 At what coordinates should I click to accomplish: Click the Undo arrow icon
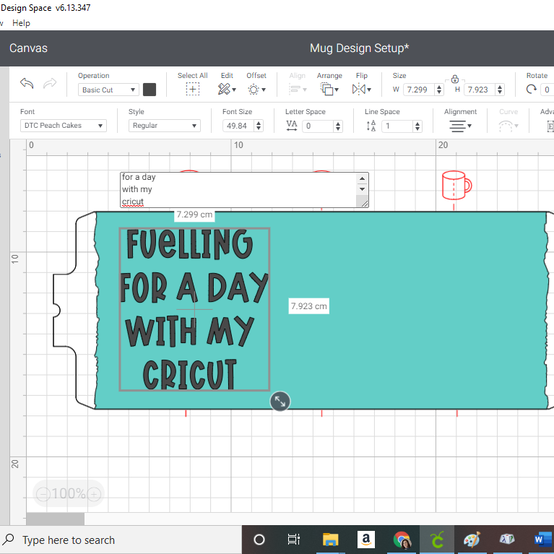27,83
